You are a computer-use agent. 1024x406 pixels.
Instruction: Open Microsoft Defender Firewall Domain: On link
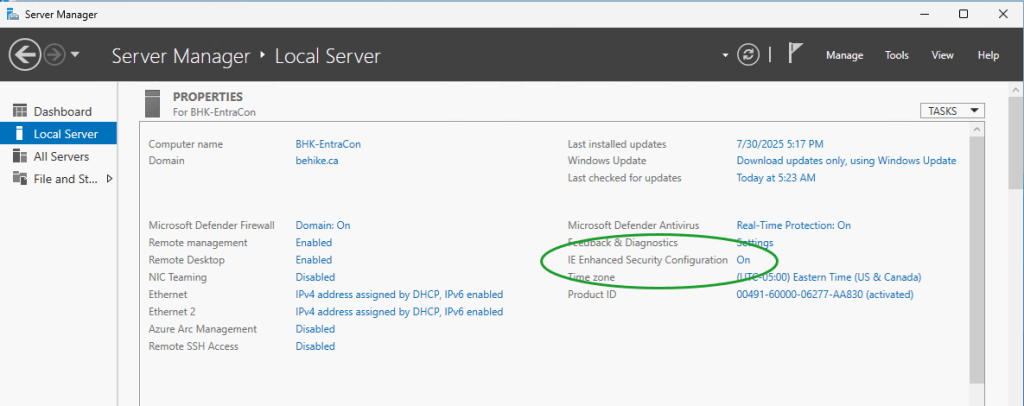(323, 226)
